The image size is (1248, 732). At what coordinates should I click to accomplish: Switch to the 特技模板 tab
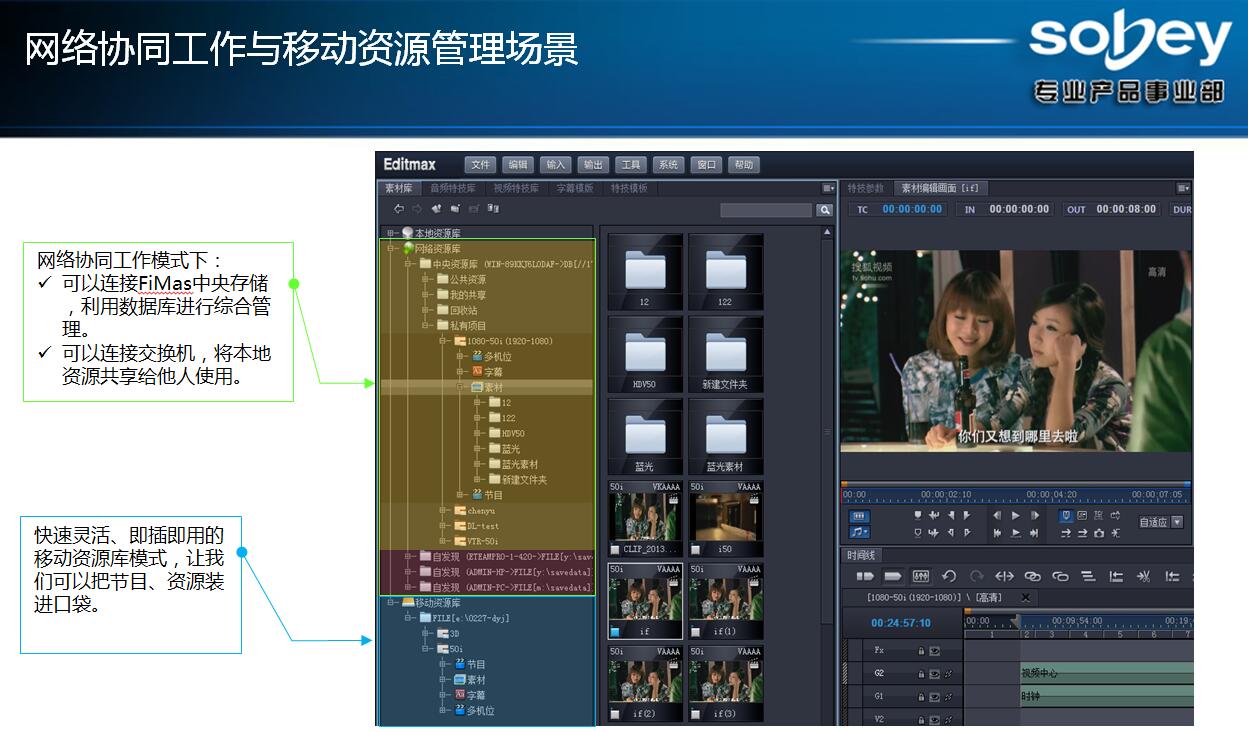point(629,188)
